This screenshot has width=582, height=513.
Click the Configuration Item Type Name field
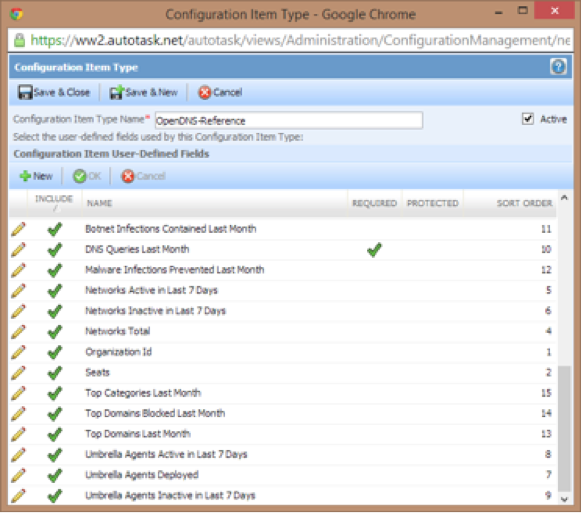289,120
